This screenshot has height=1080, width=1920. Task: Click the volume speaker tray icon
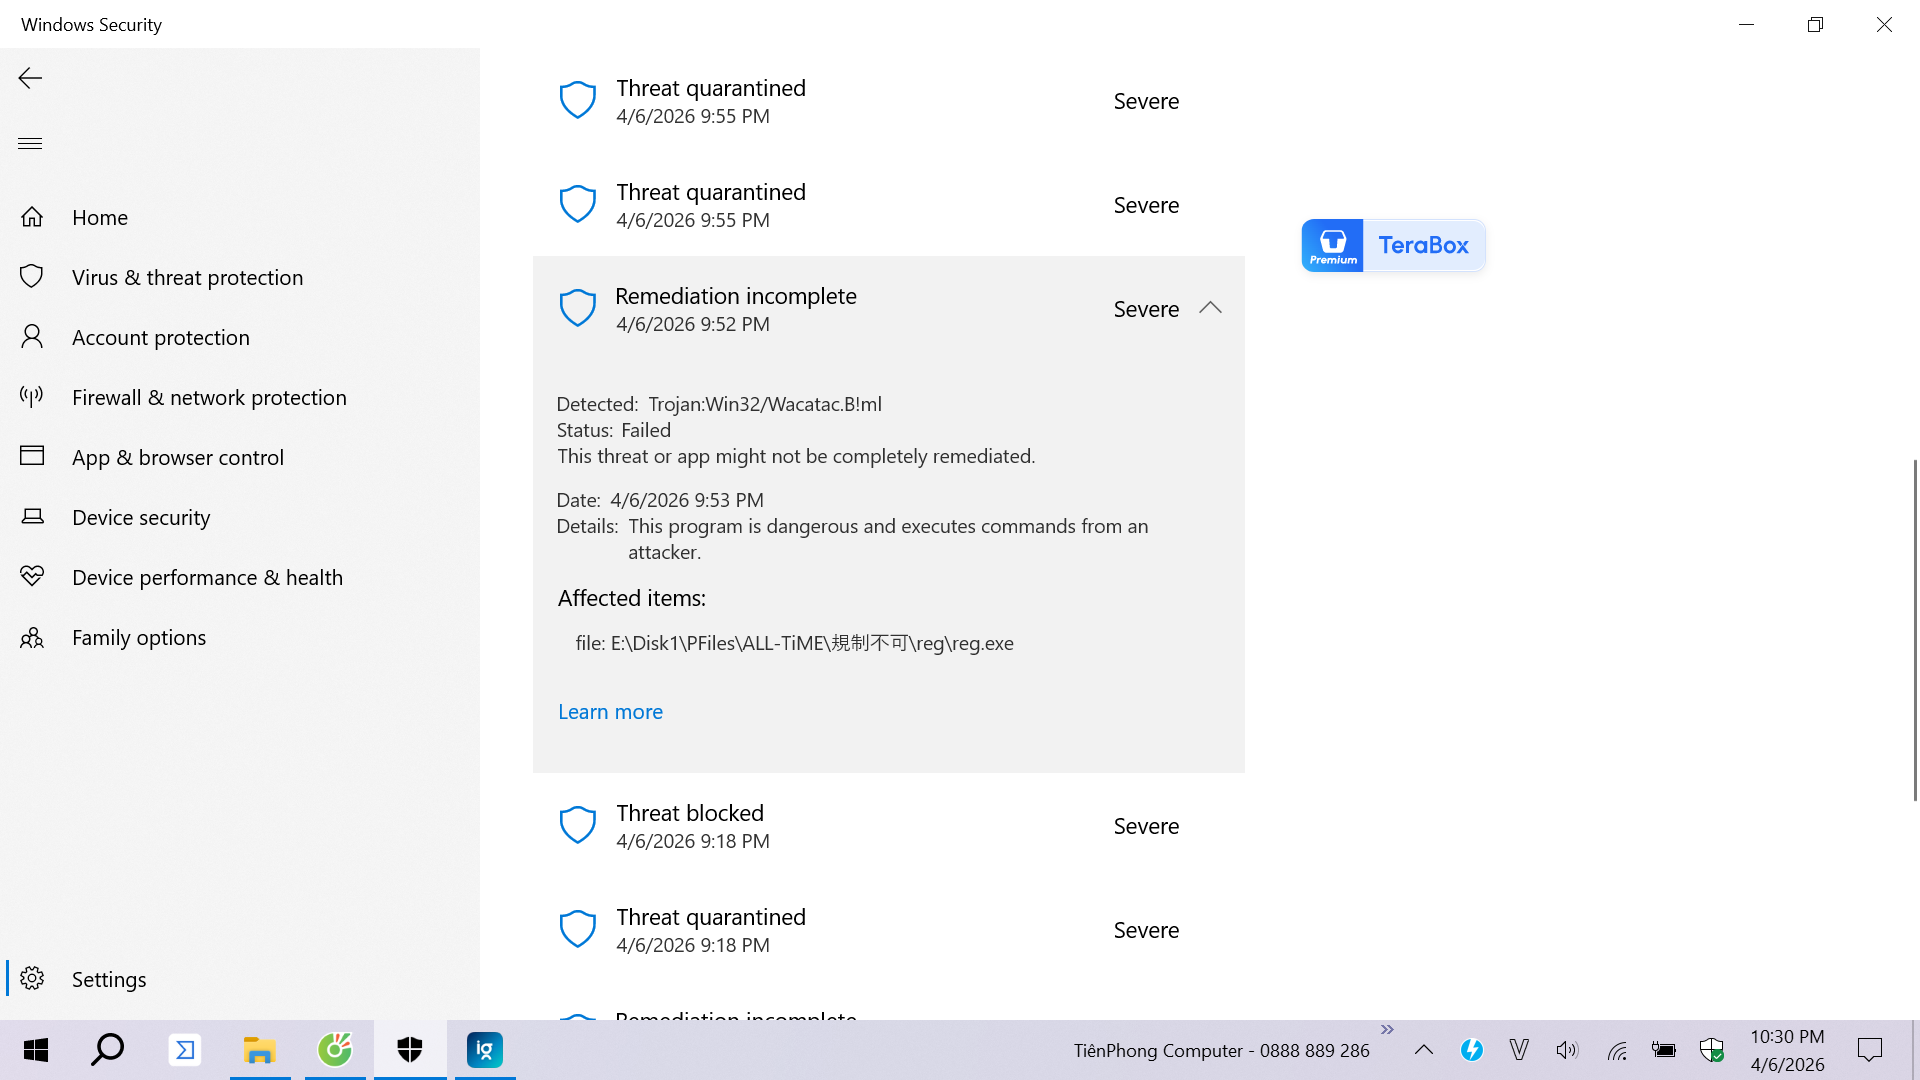(1567, 1050)
